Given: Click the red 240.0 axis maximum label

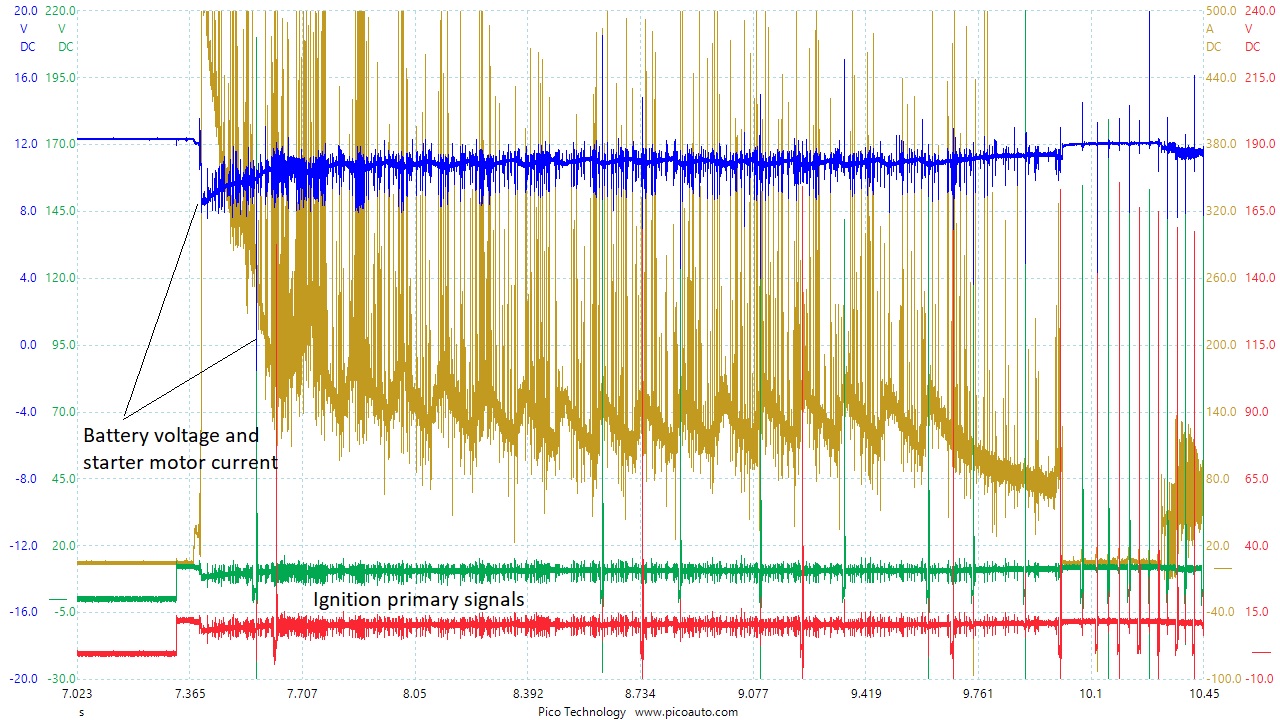Looking at the screenshot, I should click(x=1259, y=10).
